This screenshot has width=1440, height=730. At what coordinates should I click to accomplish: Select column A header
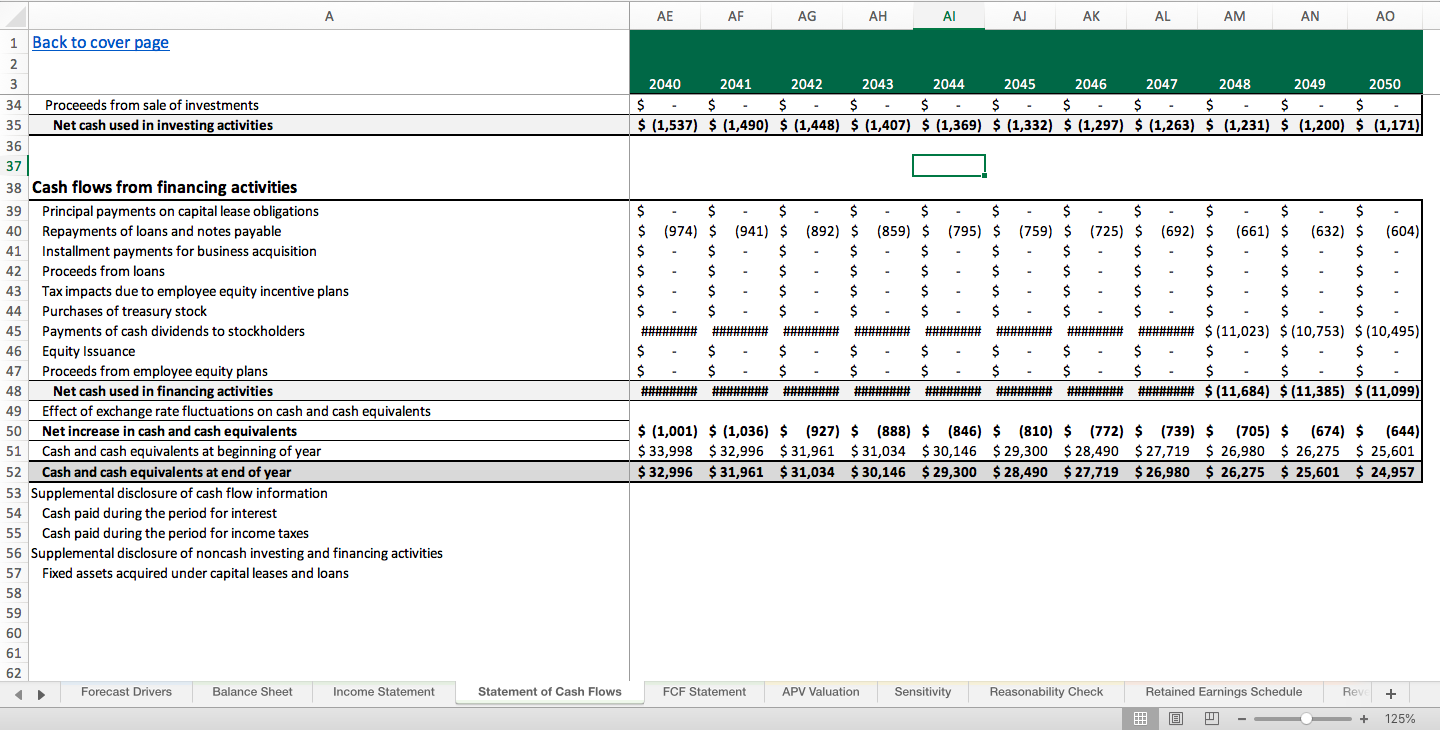(x=329, y=16)
